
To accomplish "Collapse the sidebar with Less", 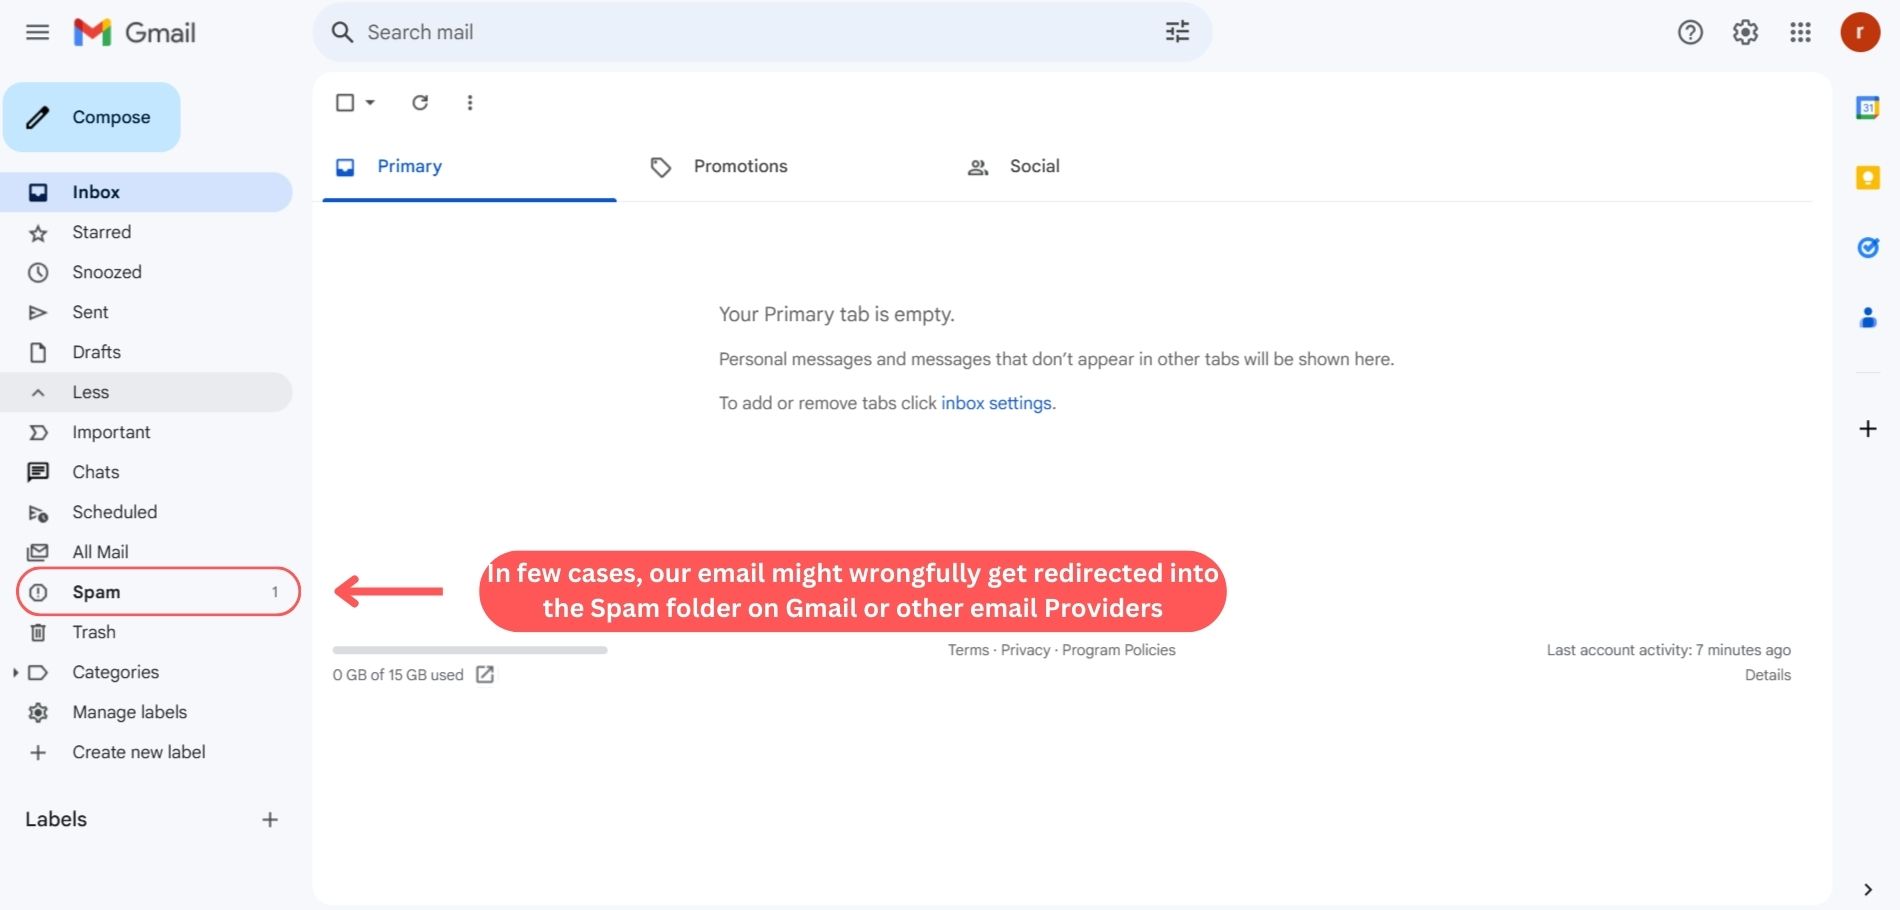I will click(x=90, y=392).
